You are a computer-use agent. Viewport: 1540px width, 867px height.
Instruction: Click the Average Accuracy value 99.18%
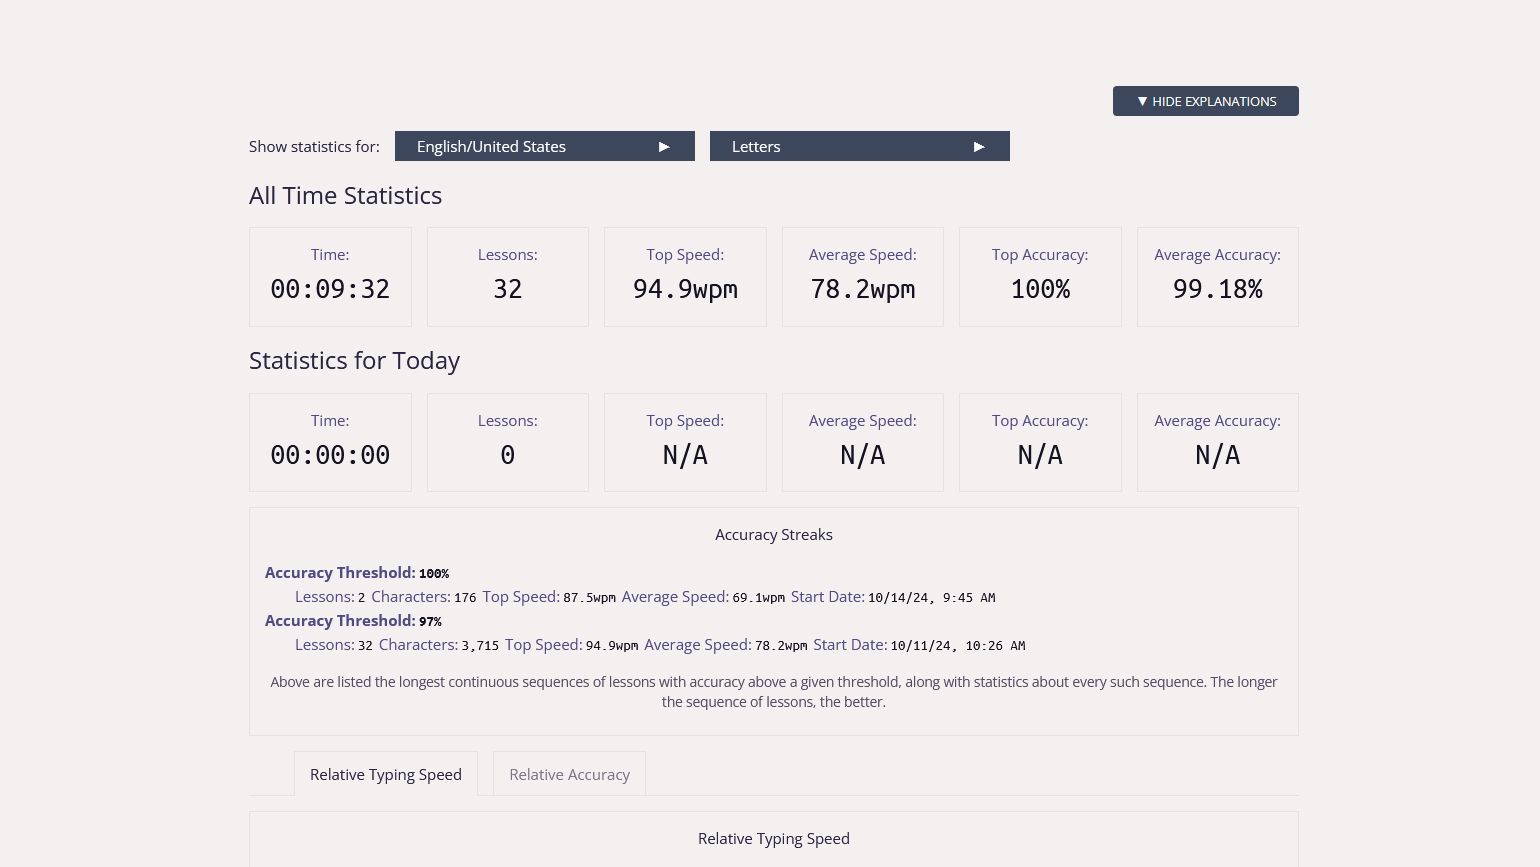[1218, 289]
